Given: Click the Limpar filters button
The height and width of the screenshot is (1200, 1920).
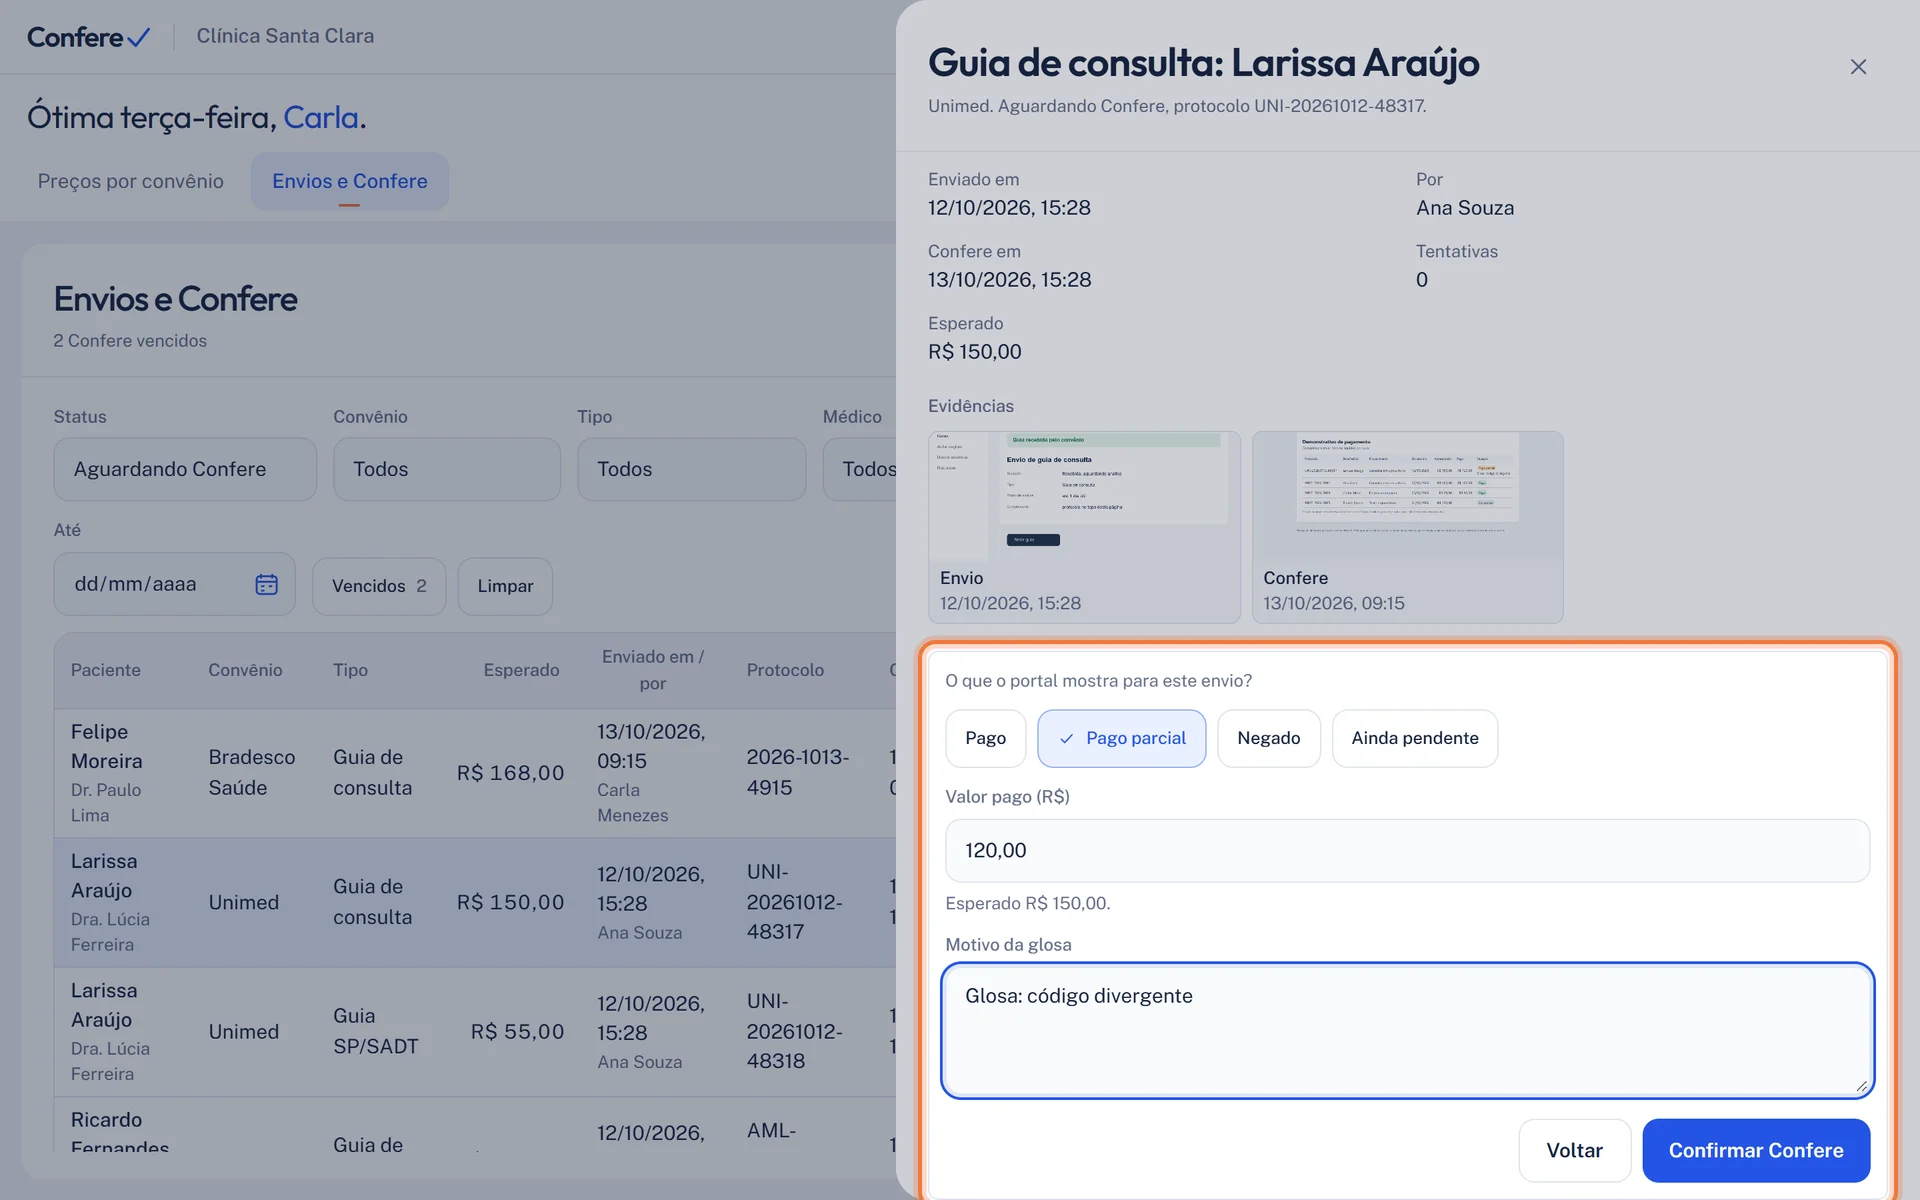Looking at the screenshot, I should pyautogui.click(x=505, y=586).
